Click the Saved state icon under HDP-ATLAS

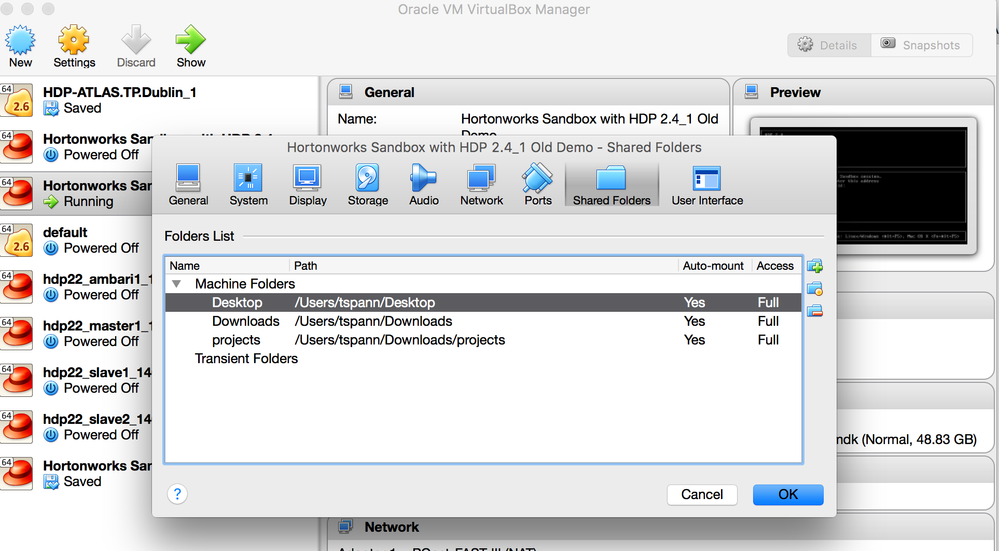51,108
